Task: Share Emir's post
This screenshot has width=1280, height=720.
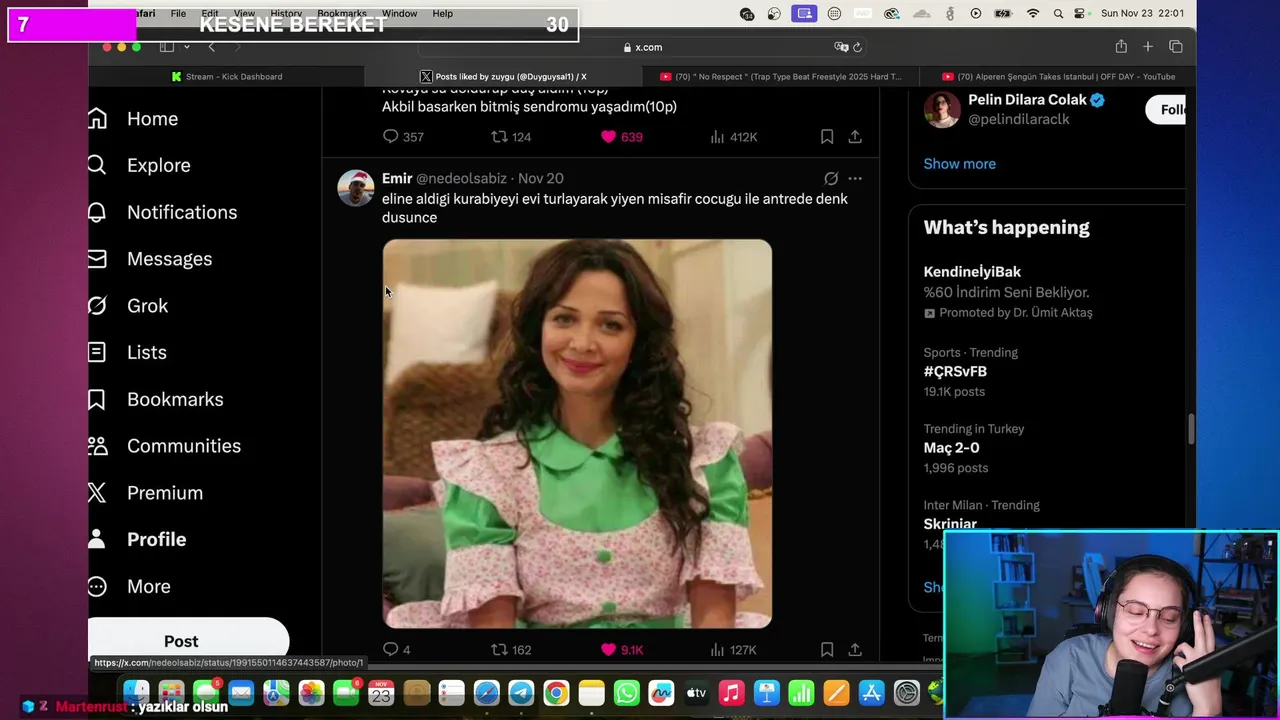Action: pyautogui.click(x=855, y=649)
